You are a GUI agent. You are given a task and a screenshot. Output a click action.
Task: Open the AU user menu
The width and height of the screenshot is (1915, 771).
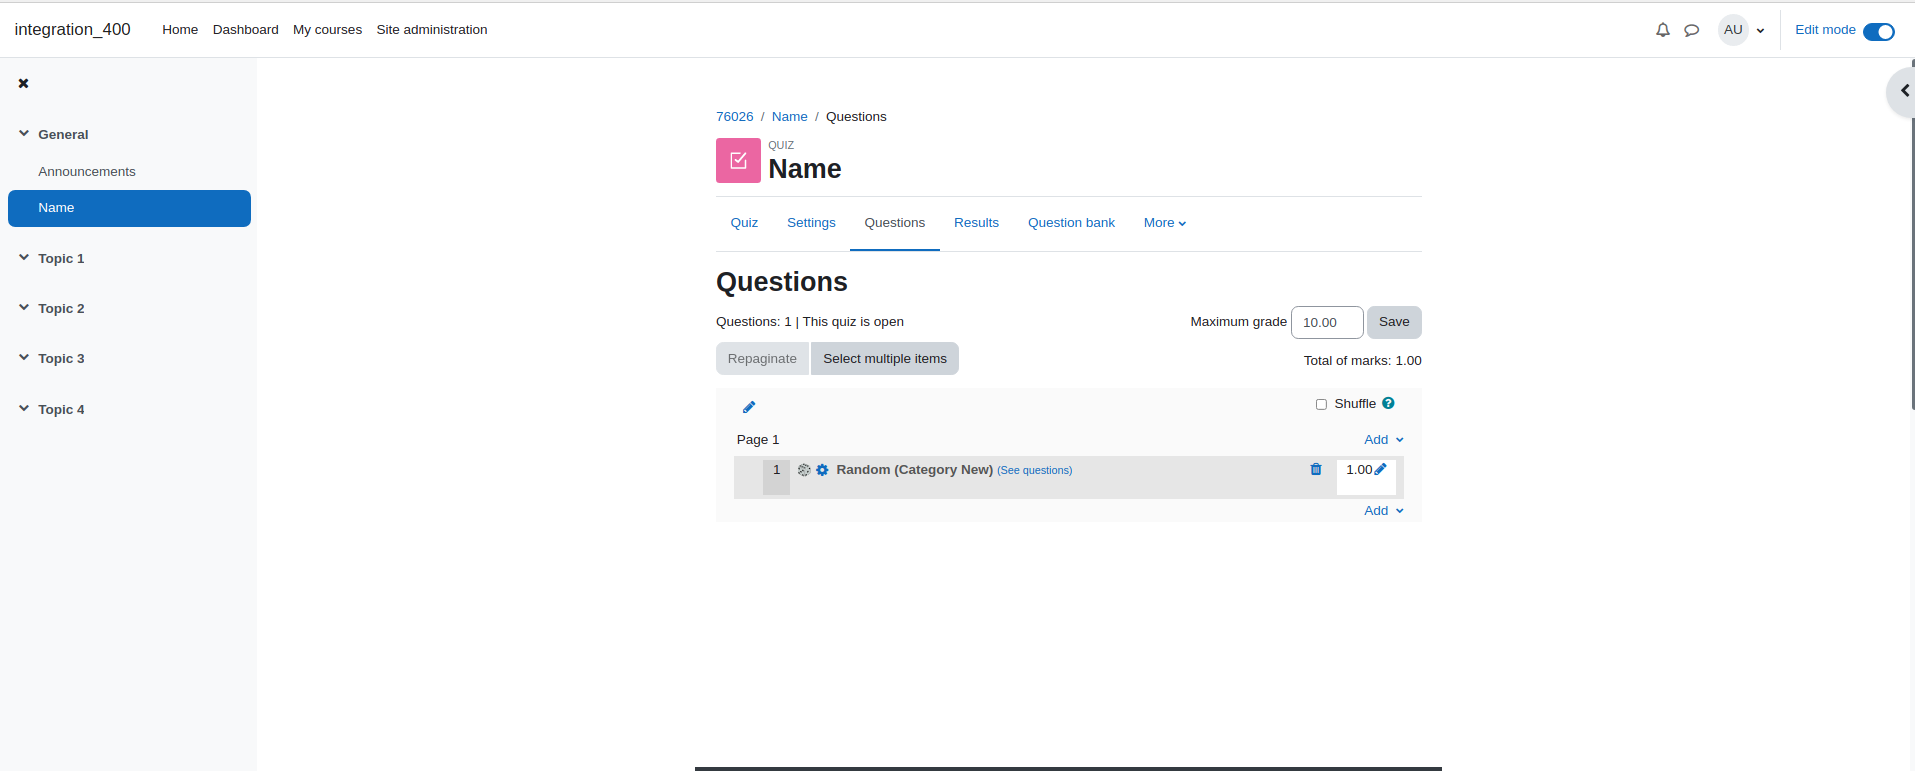click(x=1742, y=30)
